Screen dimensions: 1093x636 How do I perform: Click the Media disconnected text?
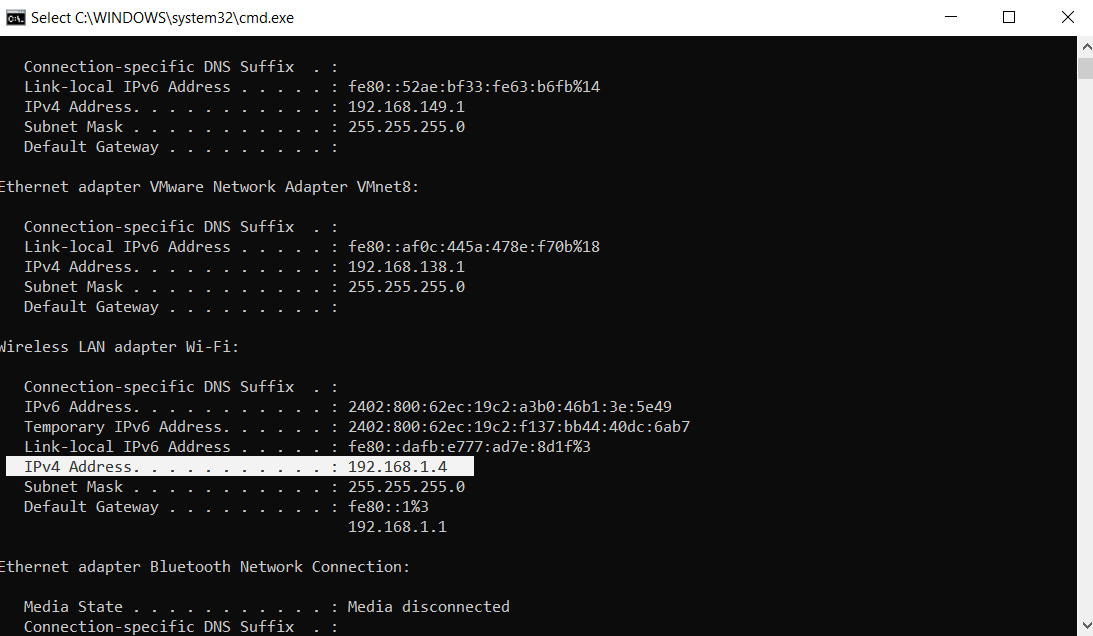(x=428, y=606)
